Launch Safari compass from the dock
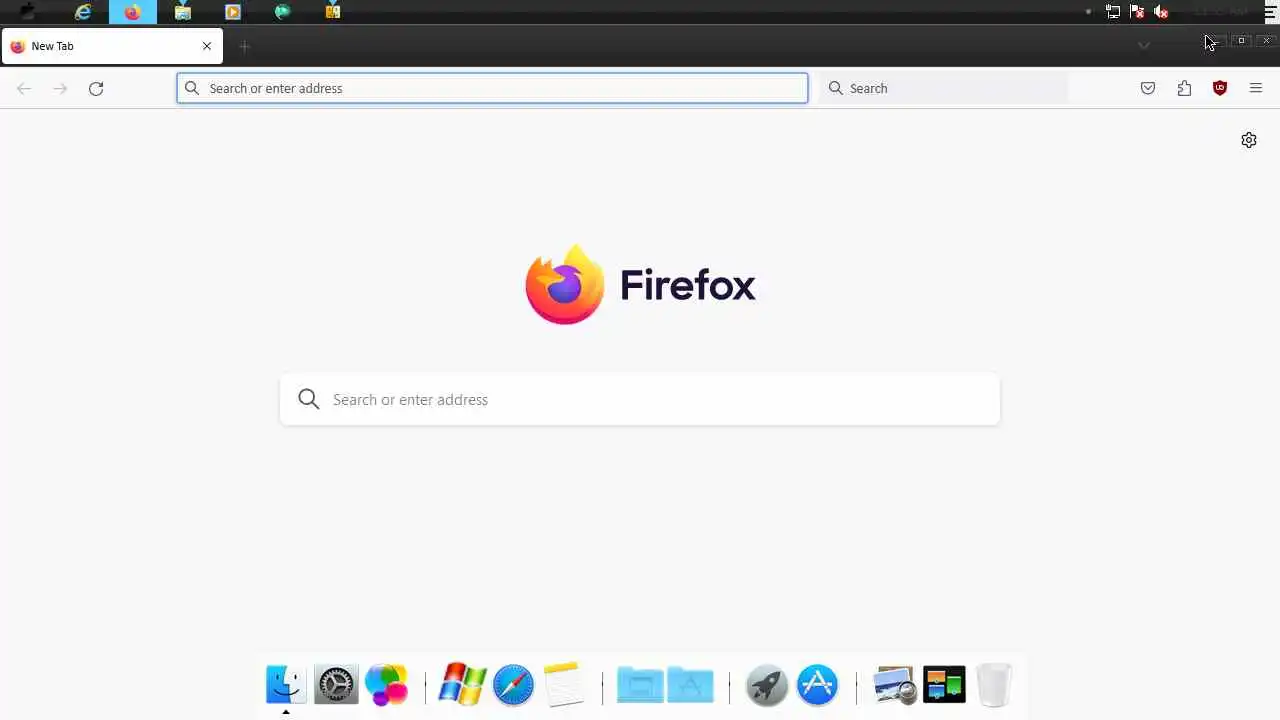 tap(513, 685)
